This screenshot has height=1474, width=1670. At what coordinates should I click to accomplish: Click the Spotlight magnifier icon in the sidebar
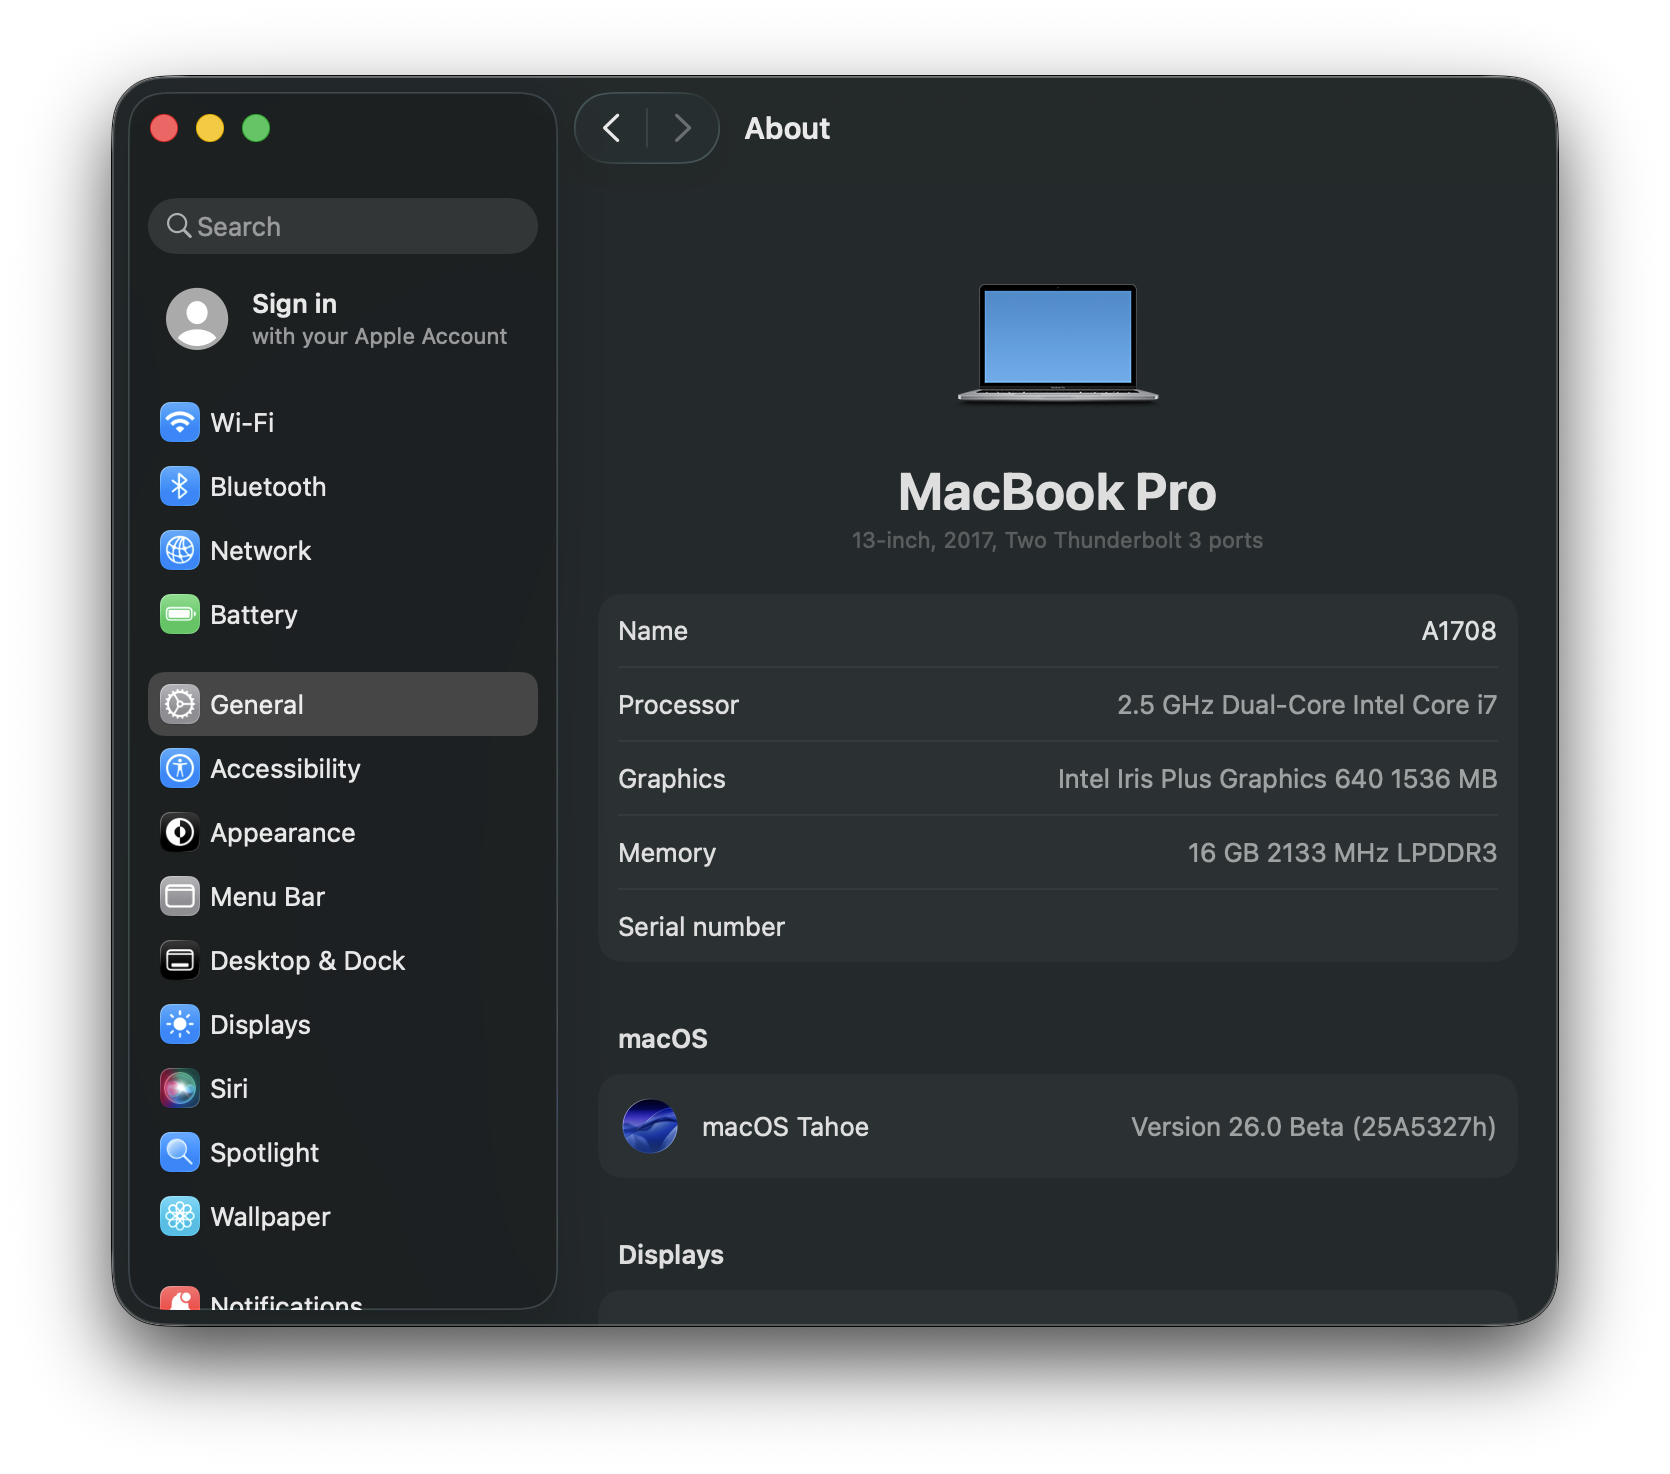pyautogui.click(x=180, y=1153)
